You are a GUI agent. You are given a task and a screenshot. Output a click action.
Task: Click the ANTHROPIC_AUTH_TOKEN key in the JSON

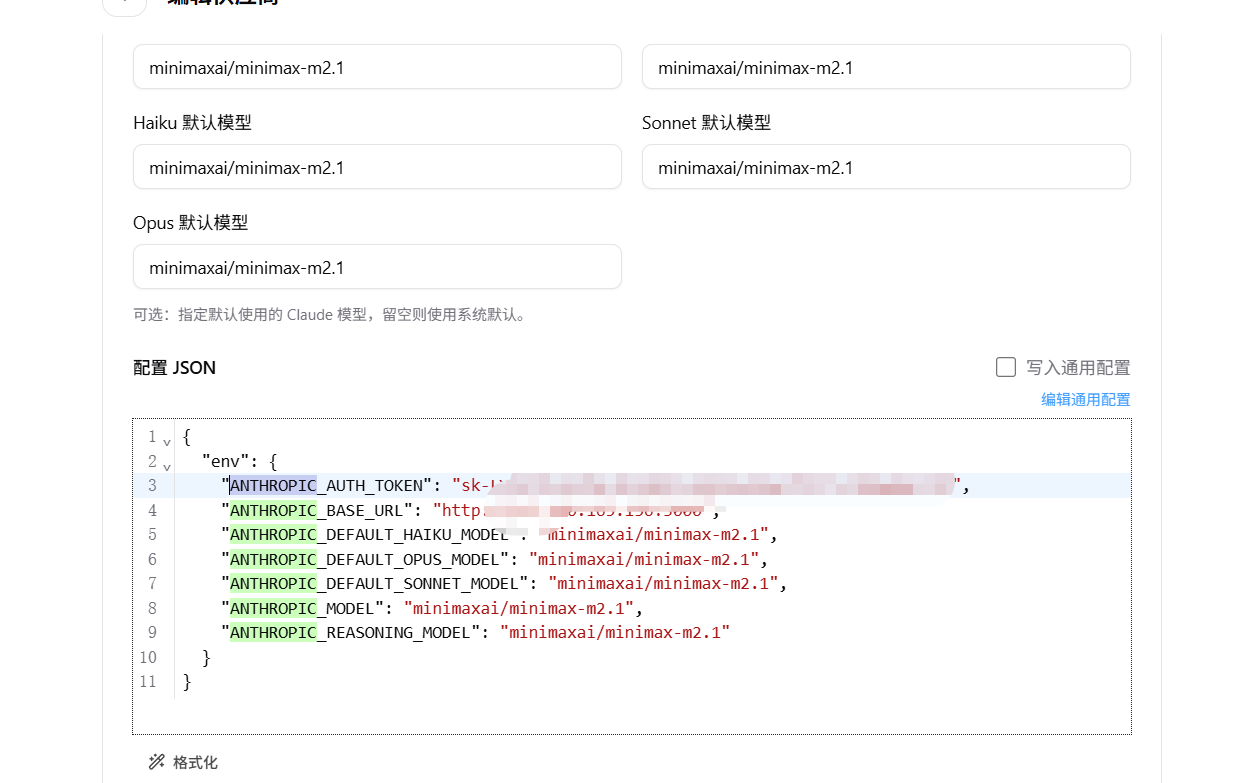coord(327,486)
